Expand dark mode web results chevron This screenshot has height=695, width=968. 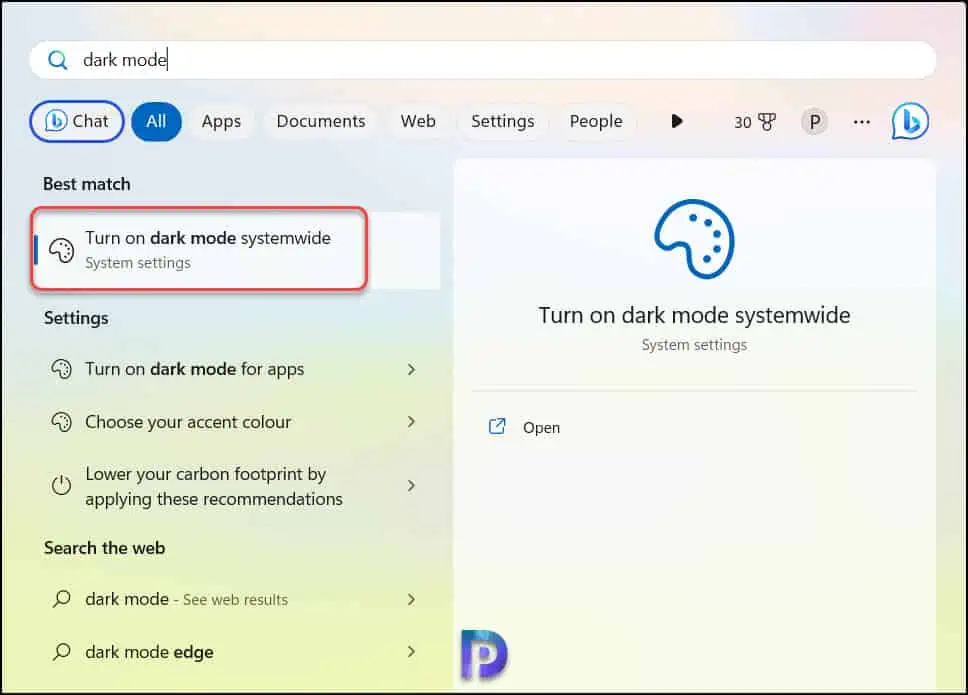411,599
